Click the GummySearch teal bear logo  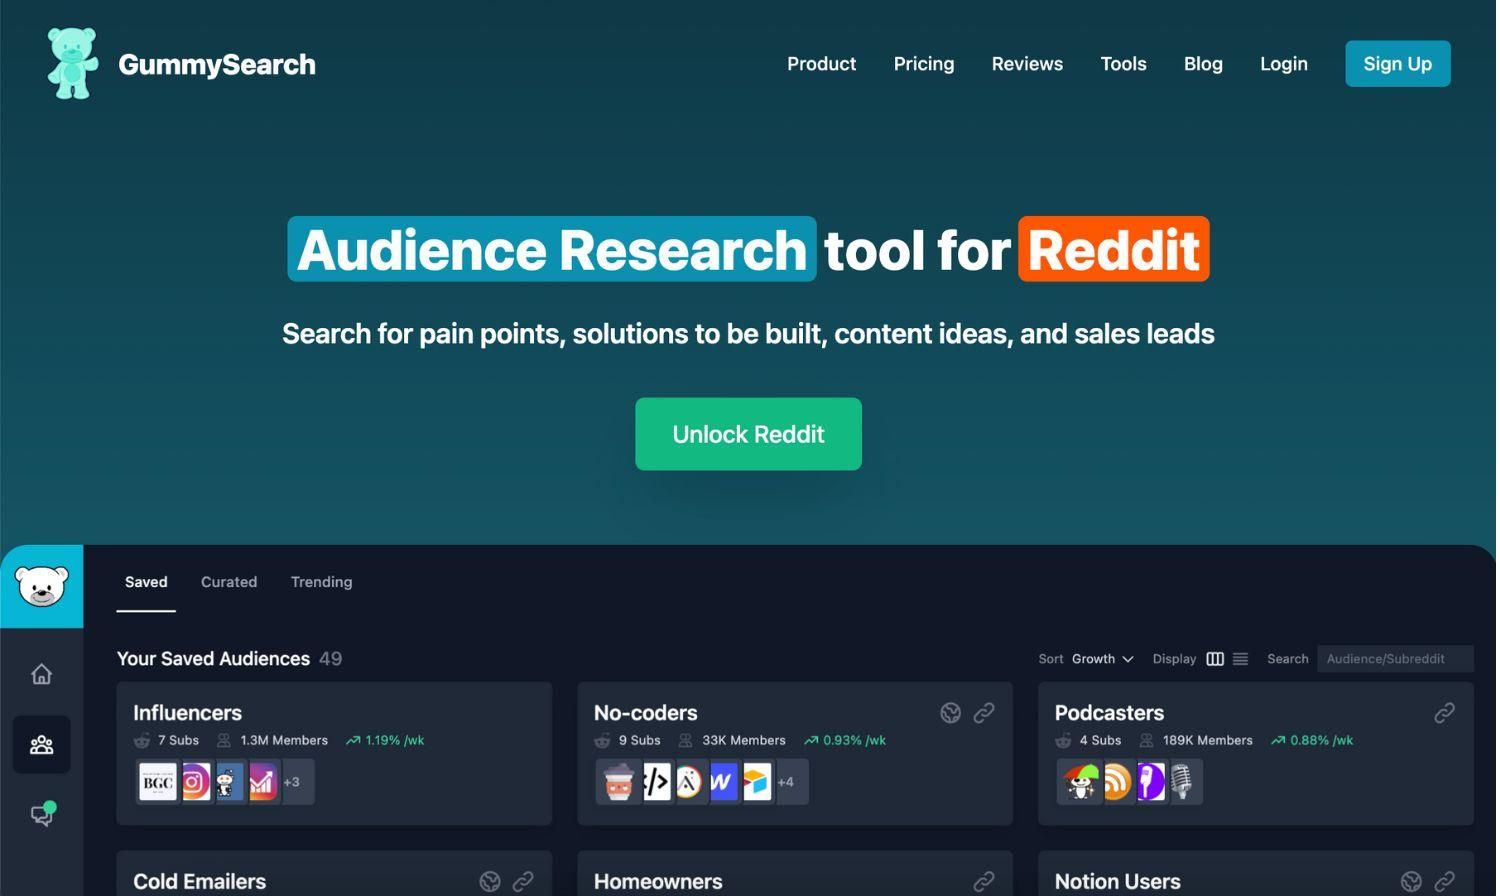(x=73, y=63)
